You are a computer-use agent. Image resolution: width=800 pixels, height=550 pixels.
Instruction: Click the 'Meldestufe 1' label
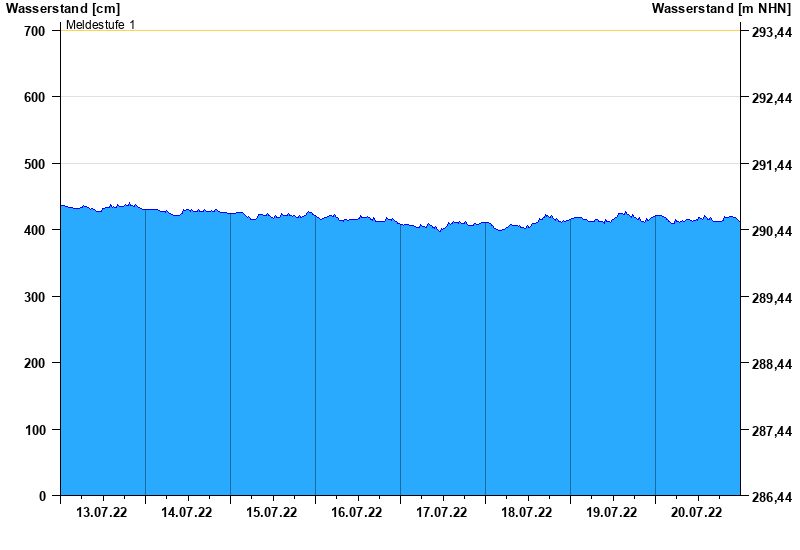[101, 24]
